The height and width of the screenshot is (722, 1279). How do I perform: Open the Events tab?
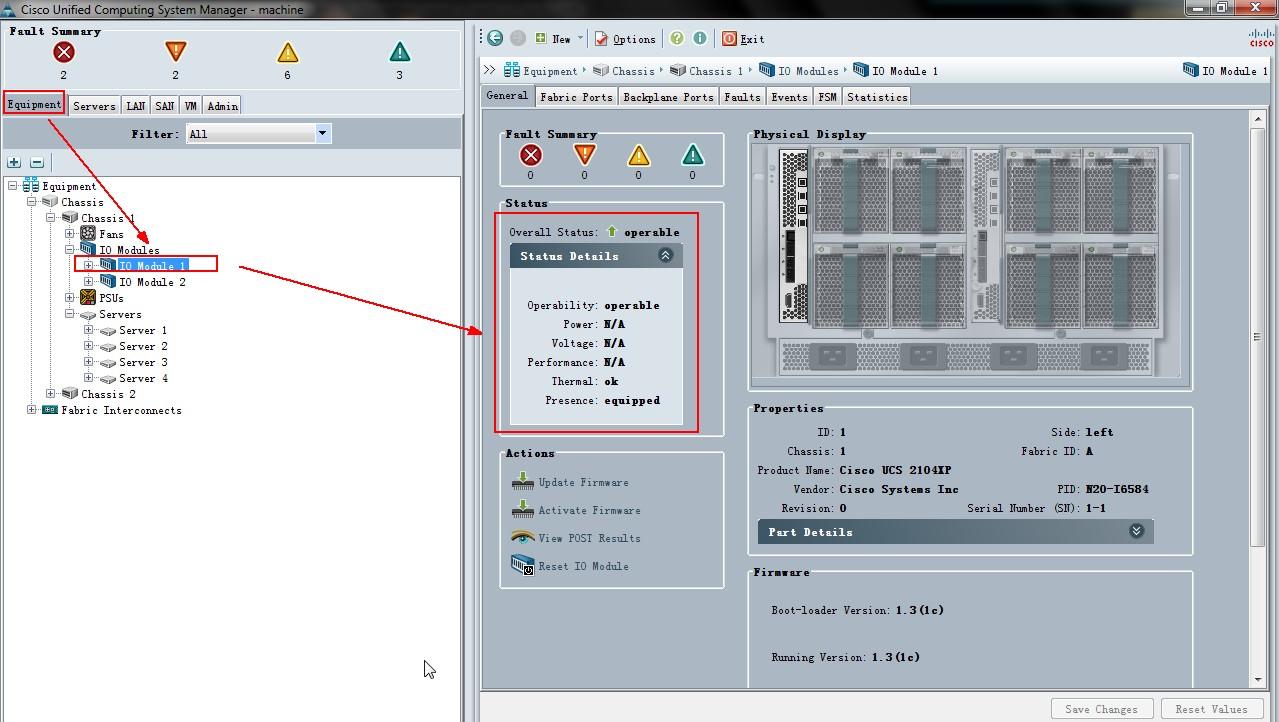tap(789, 97)
